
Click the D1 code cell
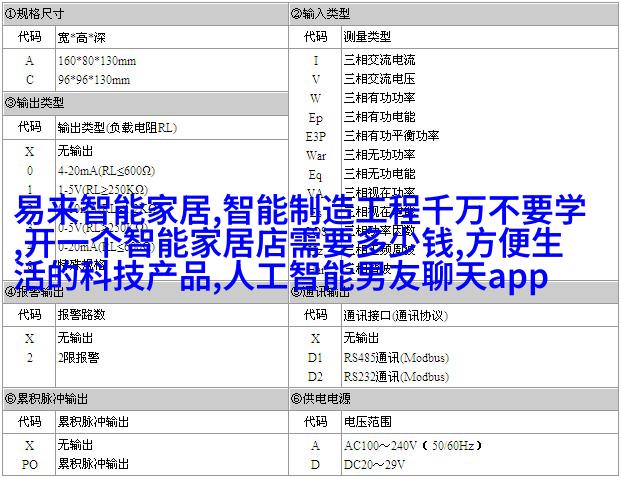coord(316,358)
